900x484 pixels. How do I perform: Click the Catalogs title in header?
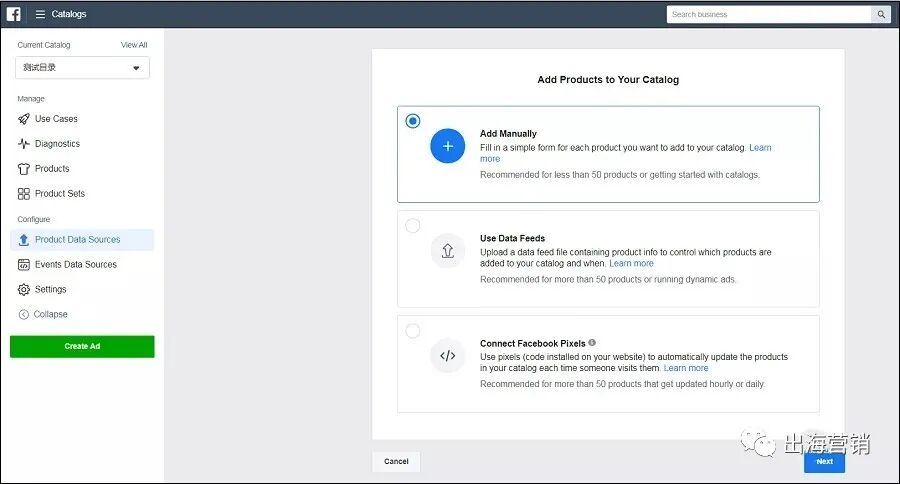click(69, 14)
